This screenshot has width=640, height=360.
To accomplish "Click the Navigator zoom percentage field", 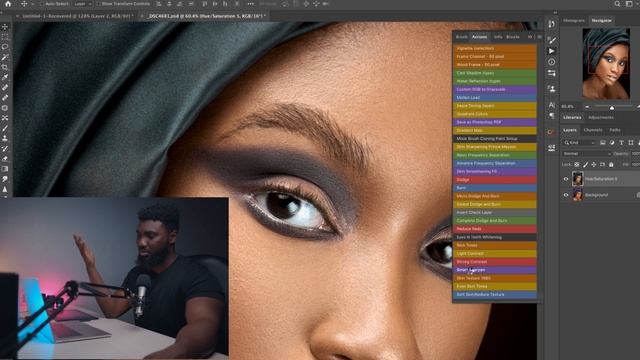I will pyautogui.click(x=569, y=107).
